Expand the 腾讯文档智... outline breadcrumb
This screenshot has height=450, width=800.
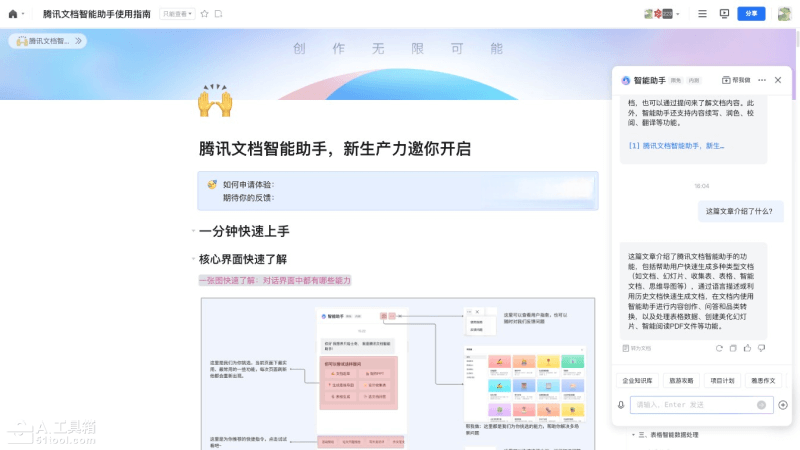coord(79,41)
